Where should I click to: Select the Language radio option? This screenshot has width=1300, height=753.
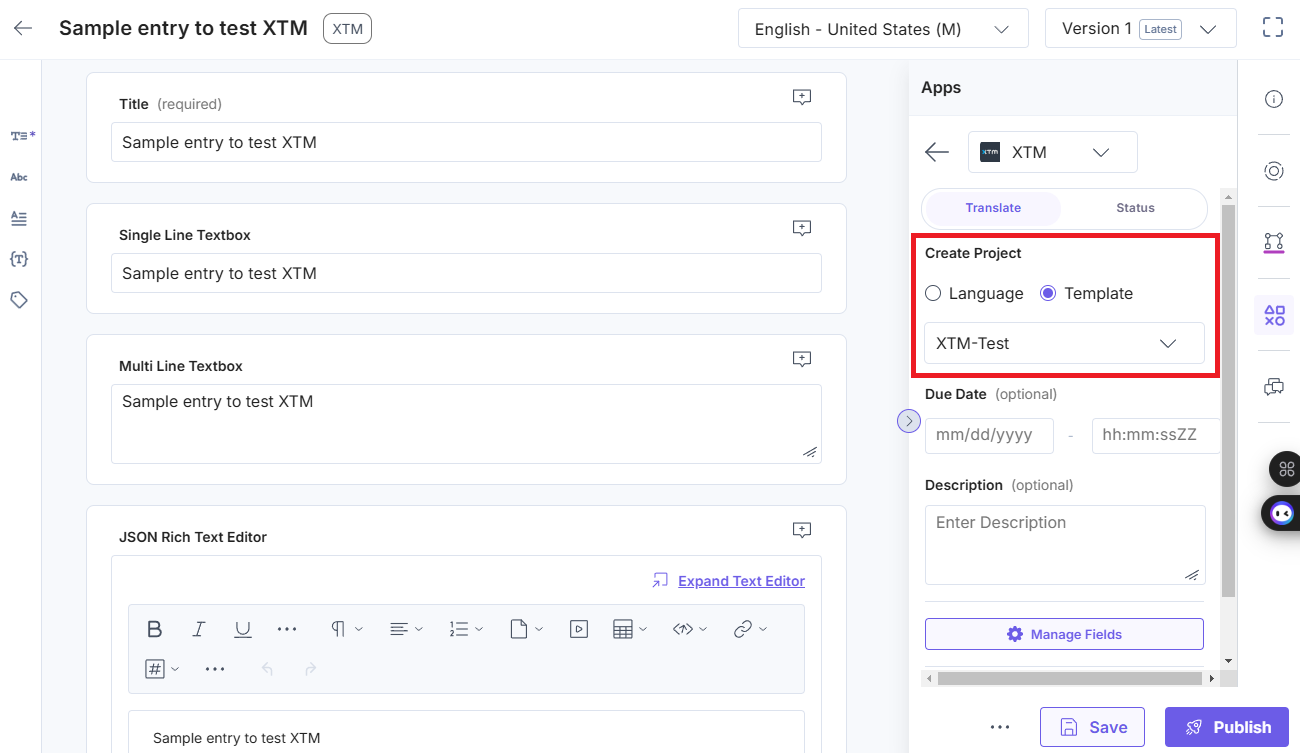tap(933, 293)
